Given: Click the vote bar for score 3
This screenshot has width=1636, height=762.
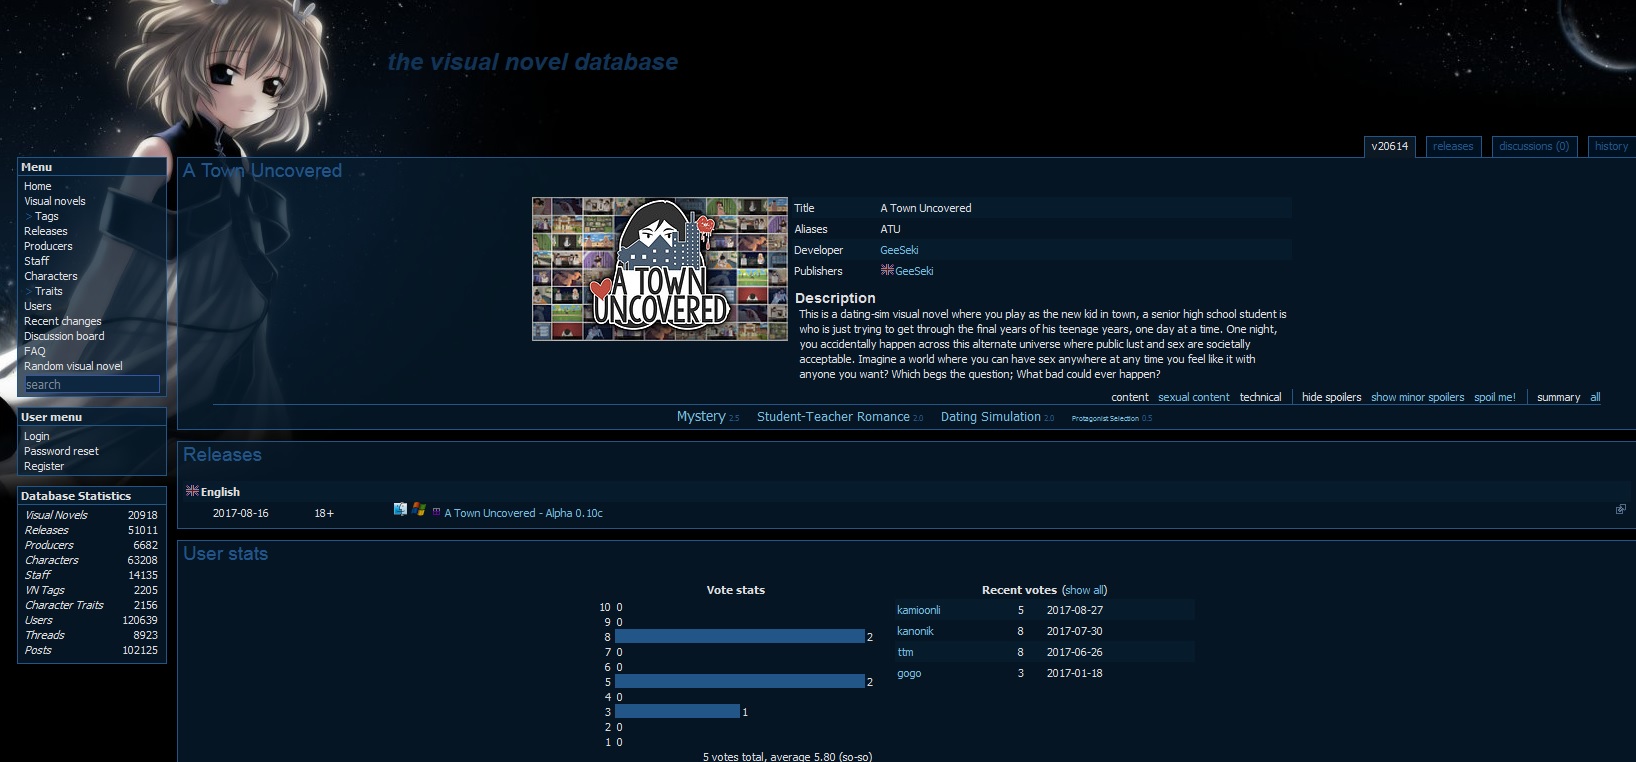Looking at the screenshot, I should (677, 711).
